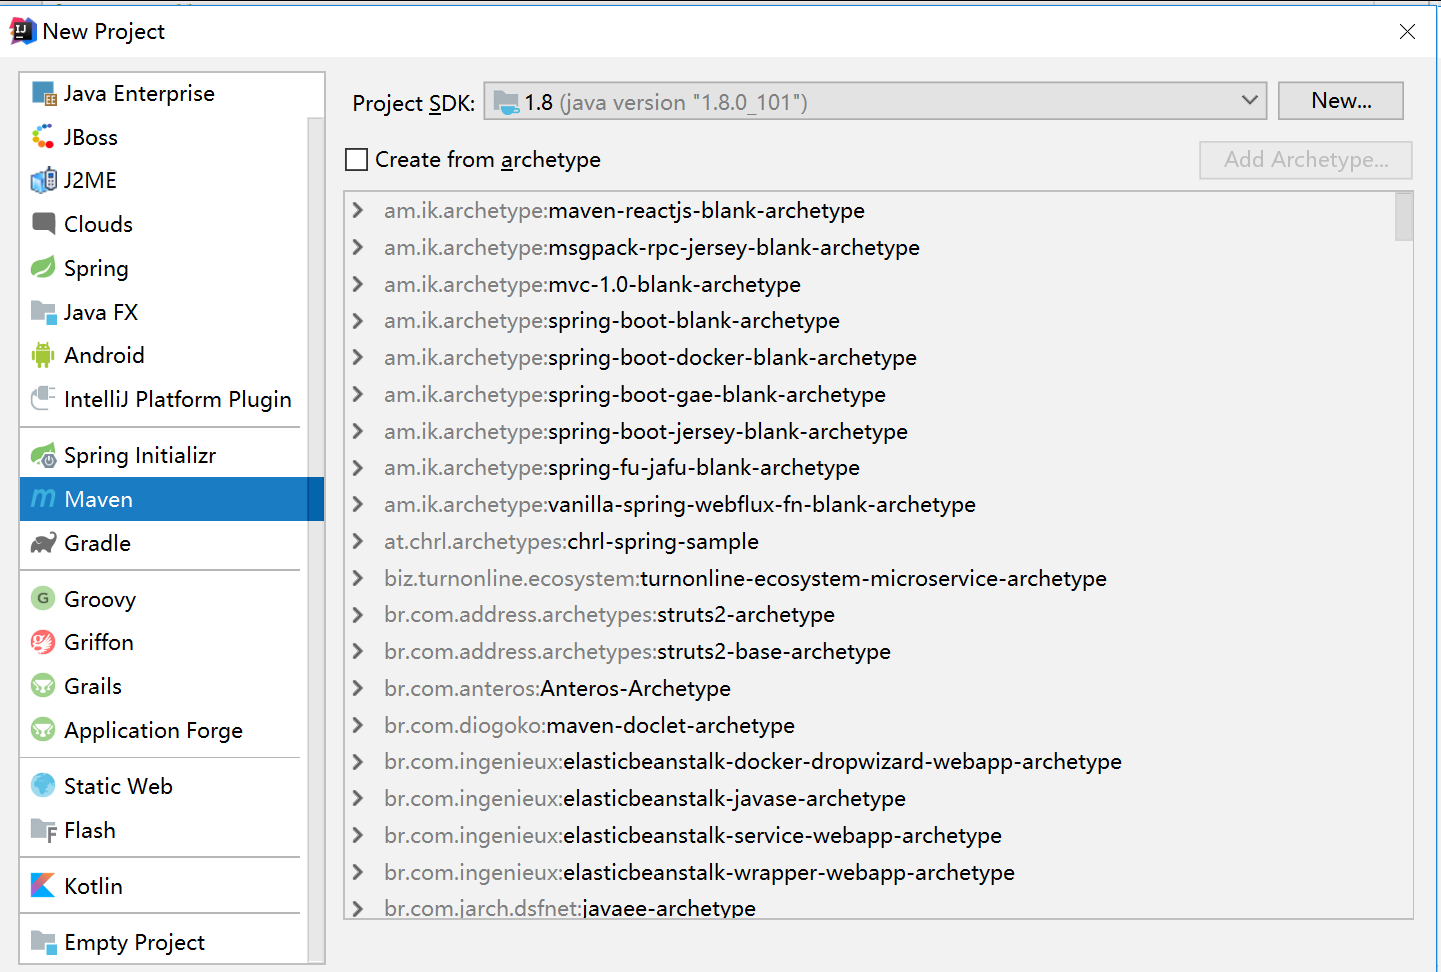Click the SDK folder icon in combo box
Screen dimensions: 1441x972
(x=507, y=102)
